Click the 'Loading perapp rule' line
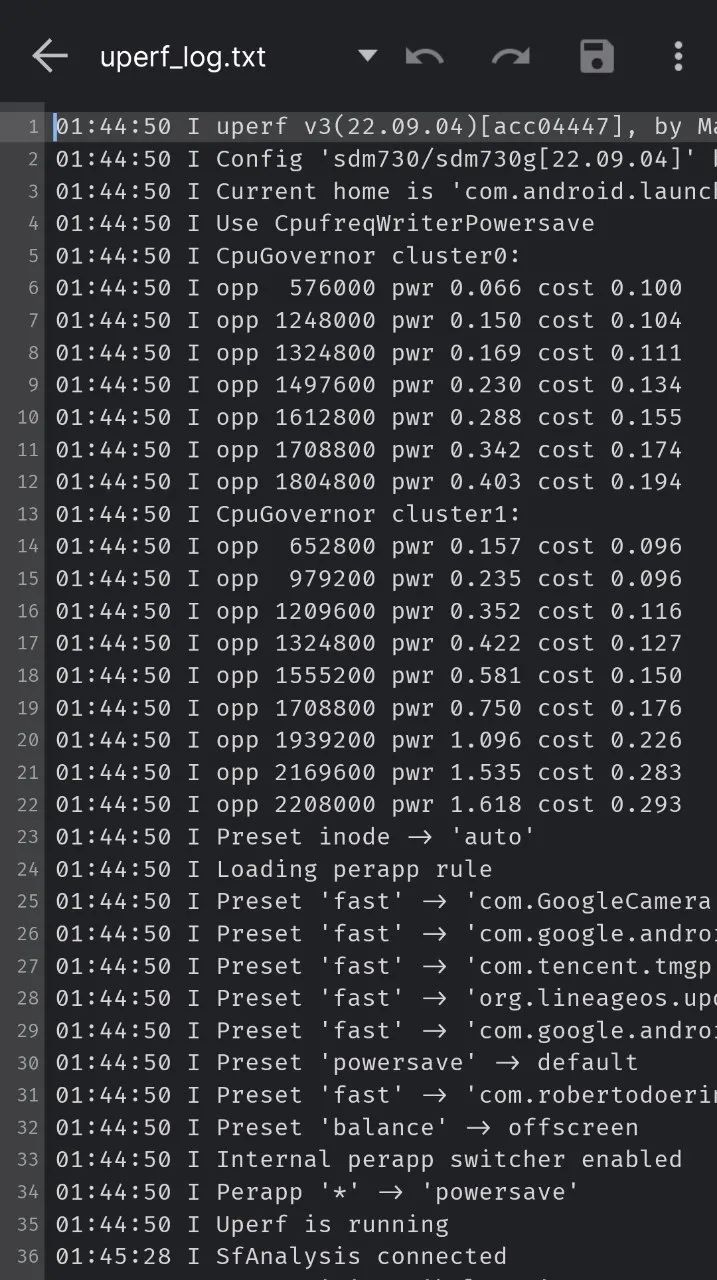The height and width of the screenshot is (1280, 717). (x=354, y=869)
